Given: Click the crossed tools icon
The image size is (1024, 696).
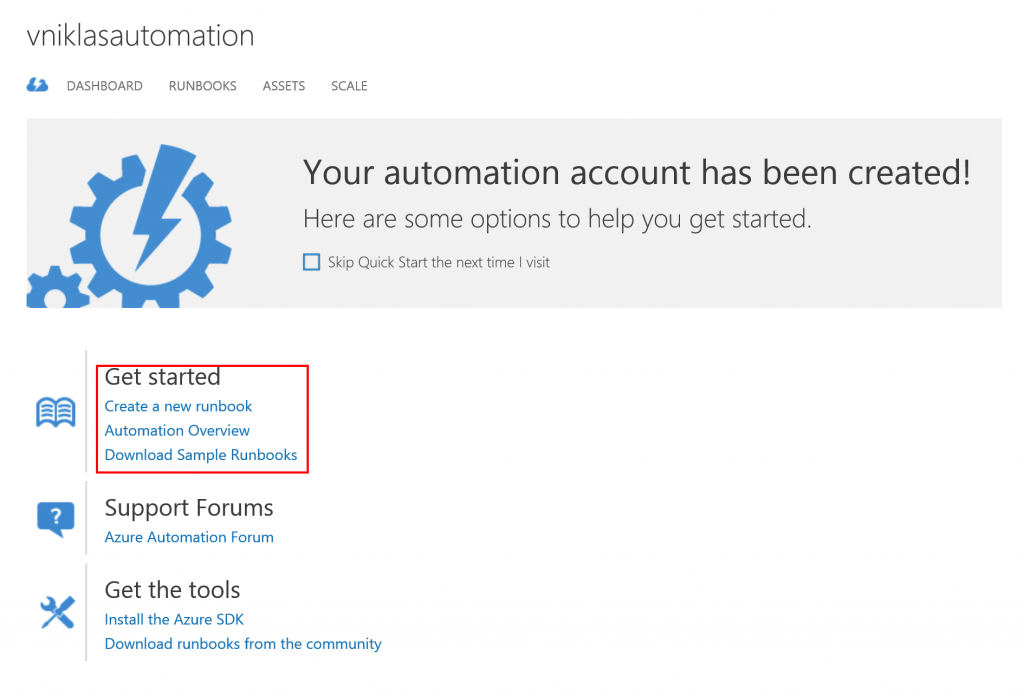Looking at the screenshot, I should point(57,612).
